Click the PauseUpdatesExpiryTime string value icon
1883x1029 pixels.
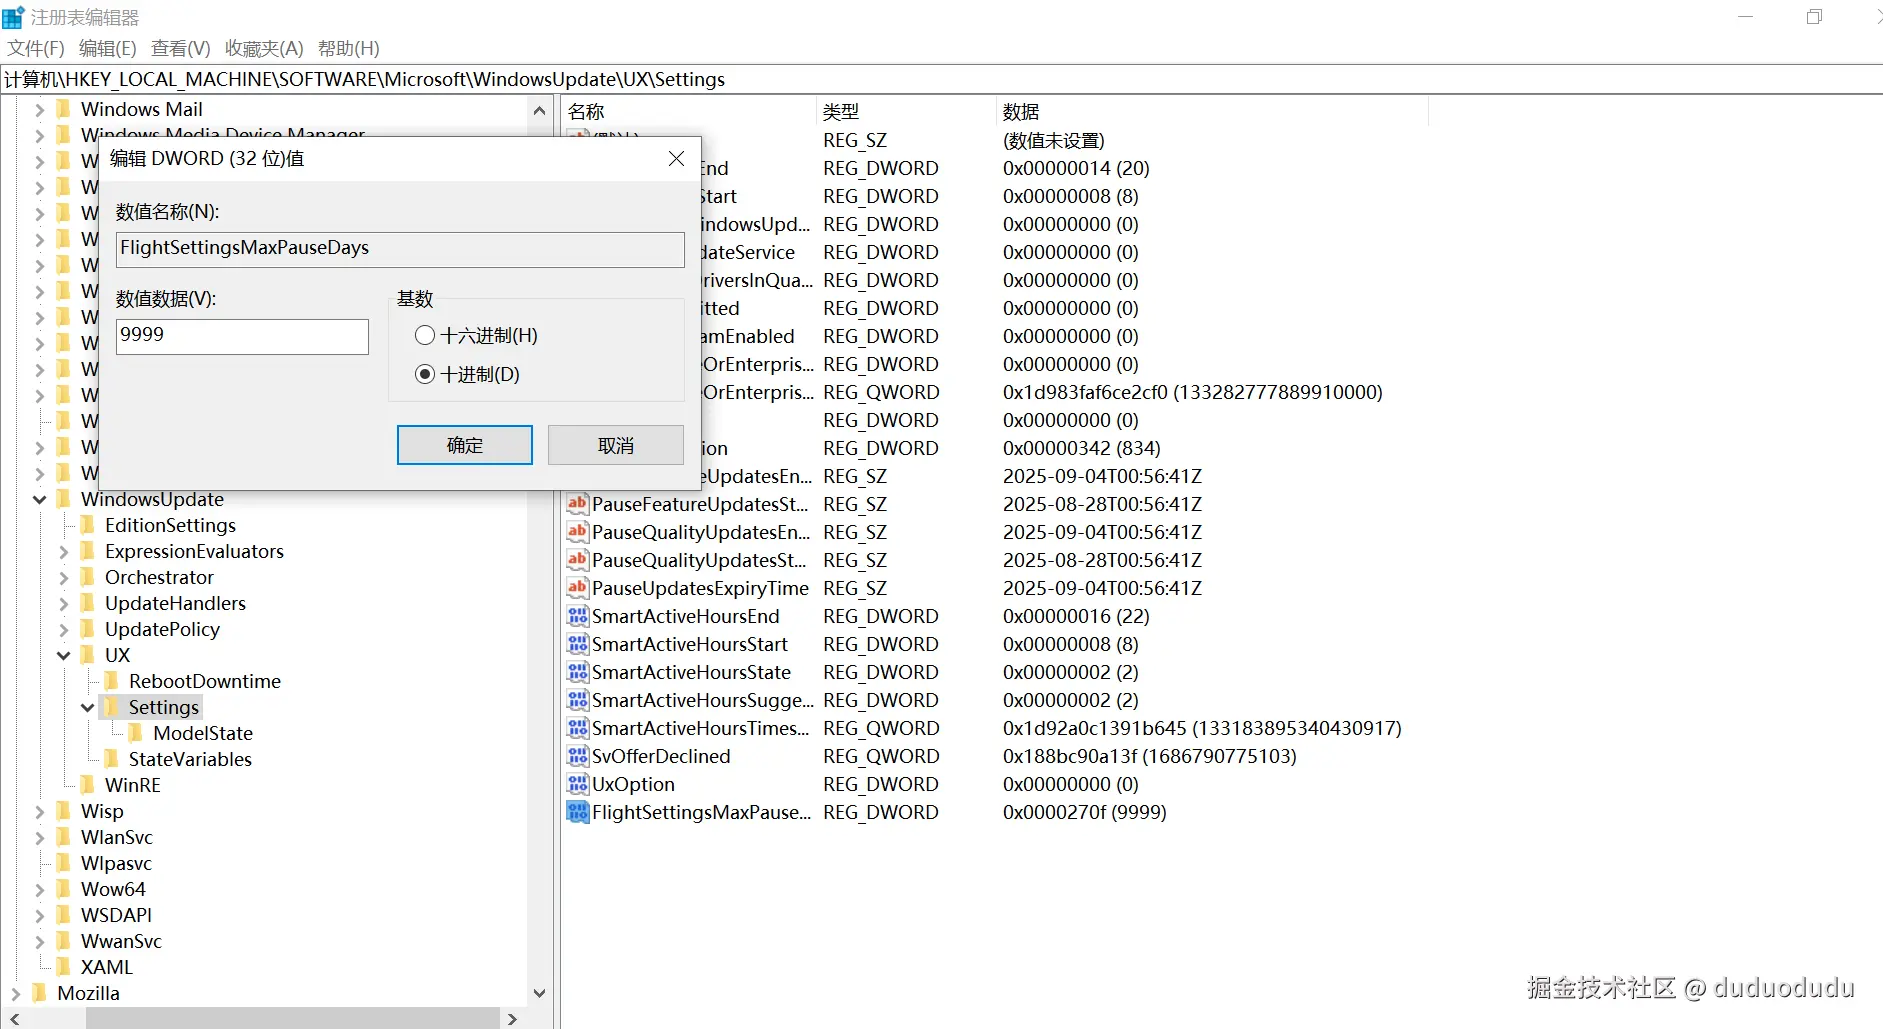[578, 588]
